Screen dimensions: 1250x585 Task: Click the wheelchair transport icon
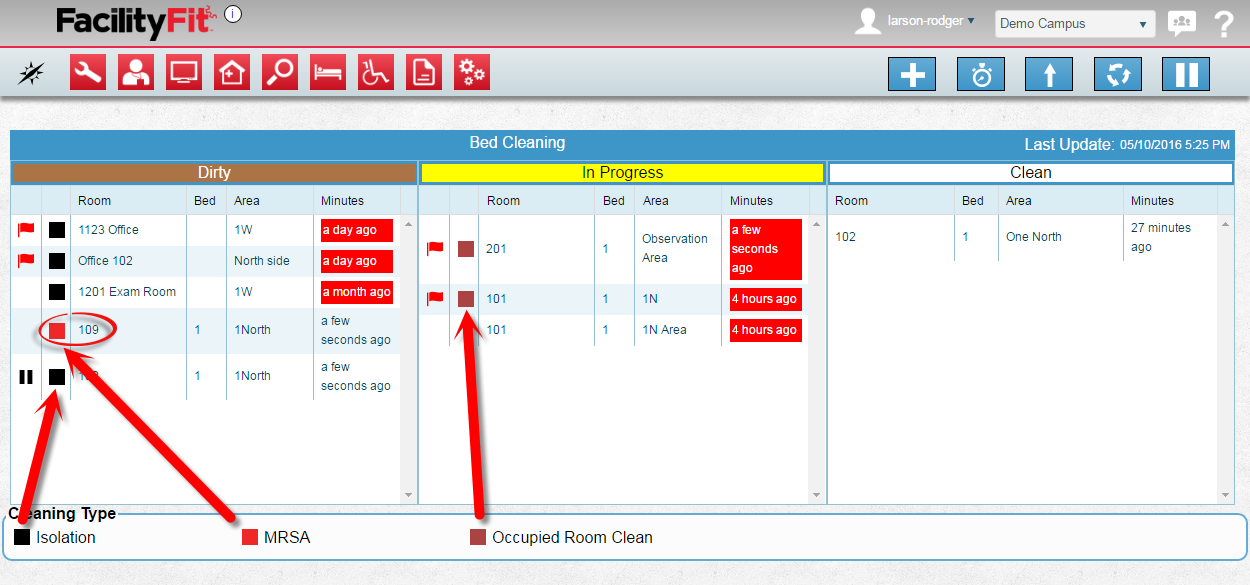click(x=376, y=73)
